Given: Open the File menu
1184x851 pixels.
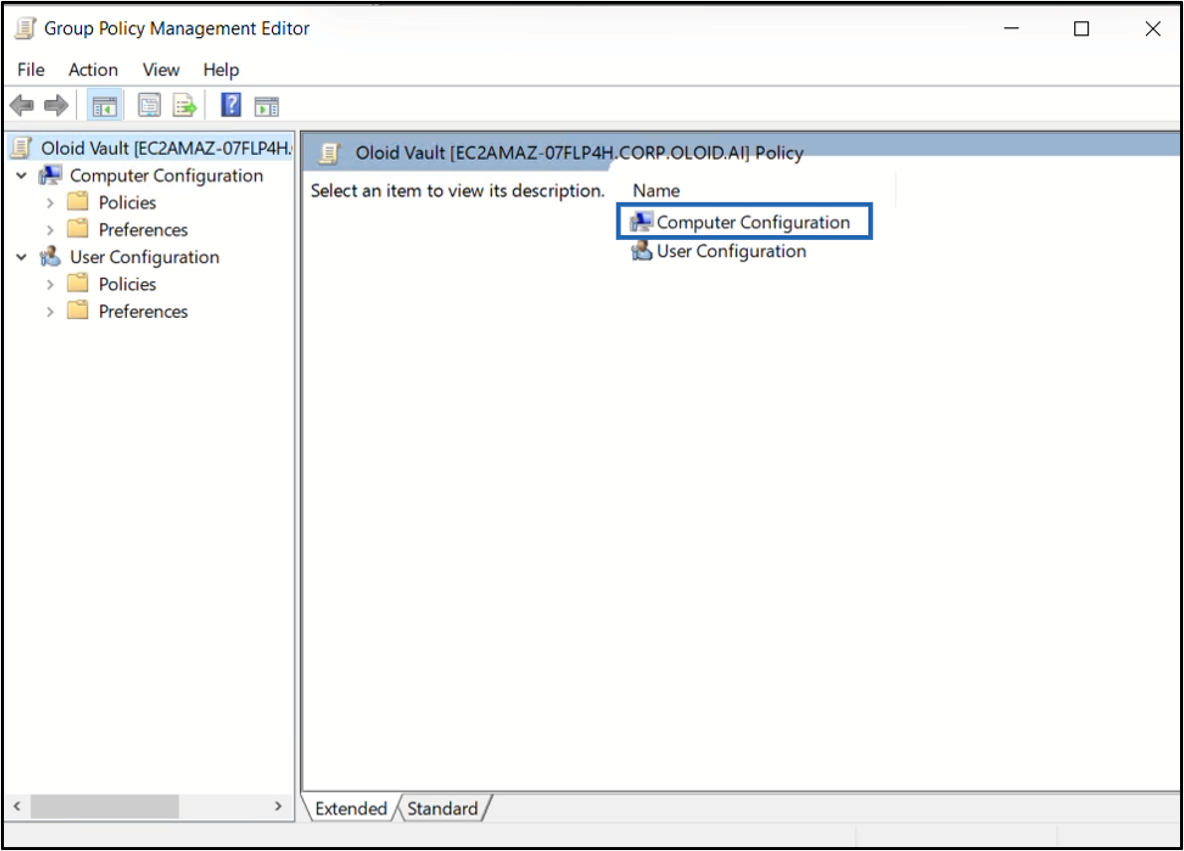Looking at the screenshot, I should click(x=31, y=69).
